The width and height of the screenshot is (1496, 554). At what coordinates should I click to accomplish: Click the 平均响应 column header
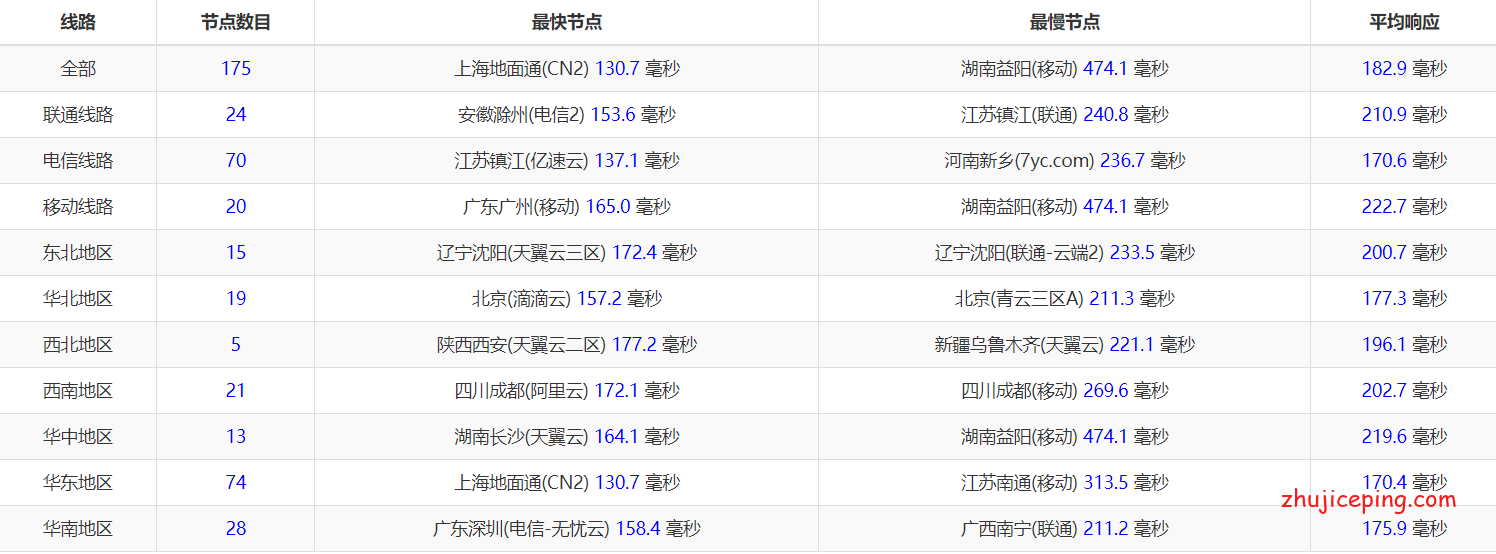(x=1404, y=22)
